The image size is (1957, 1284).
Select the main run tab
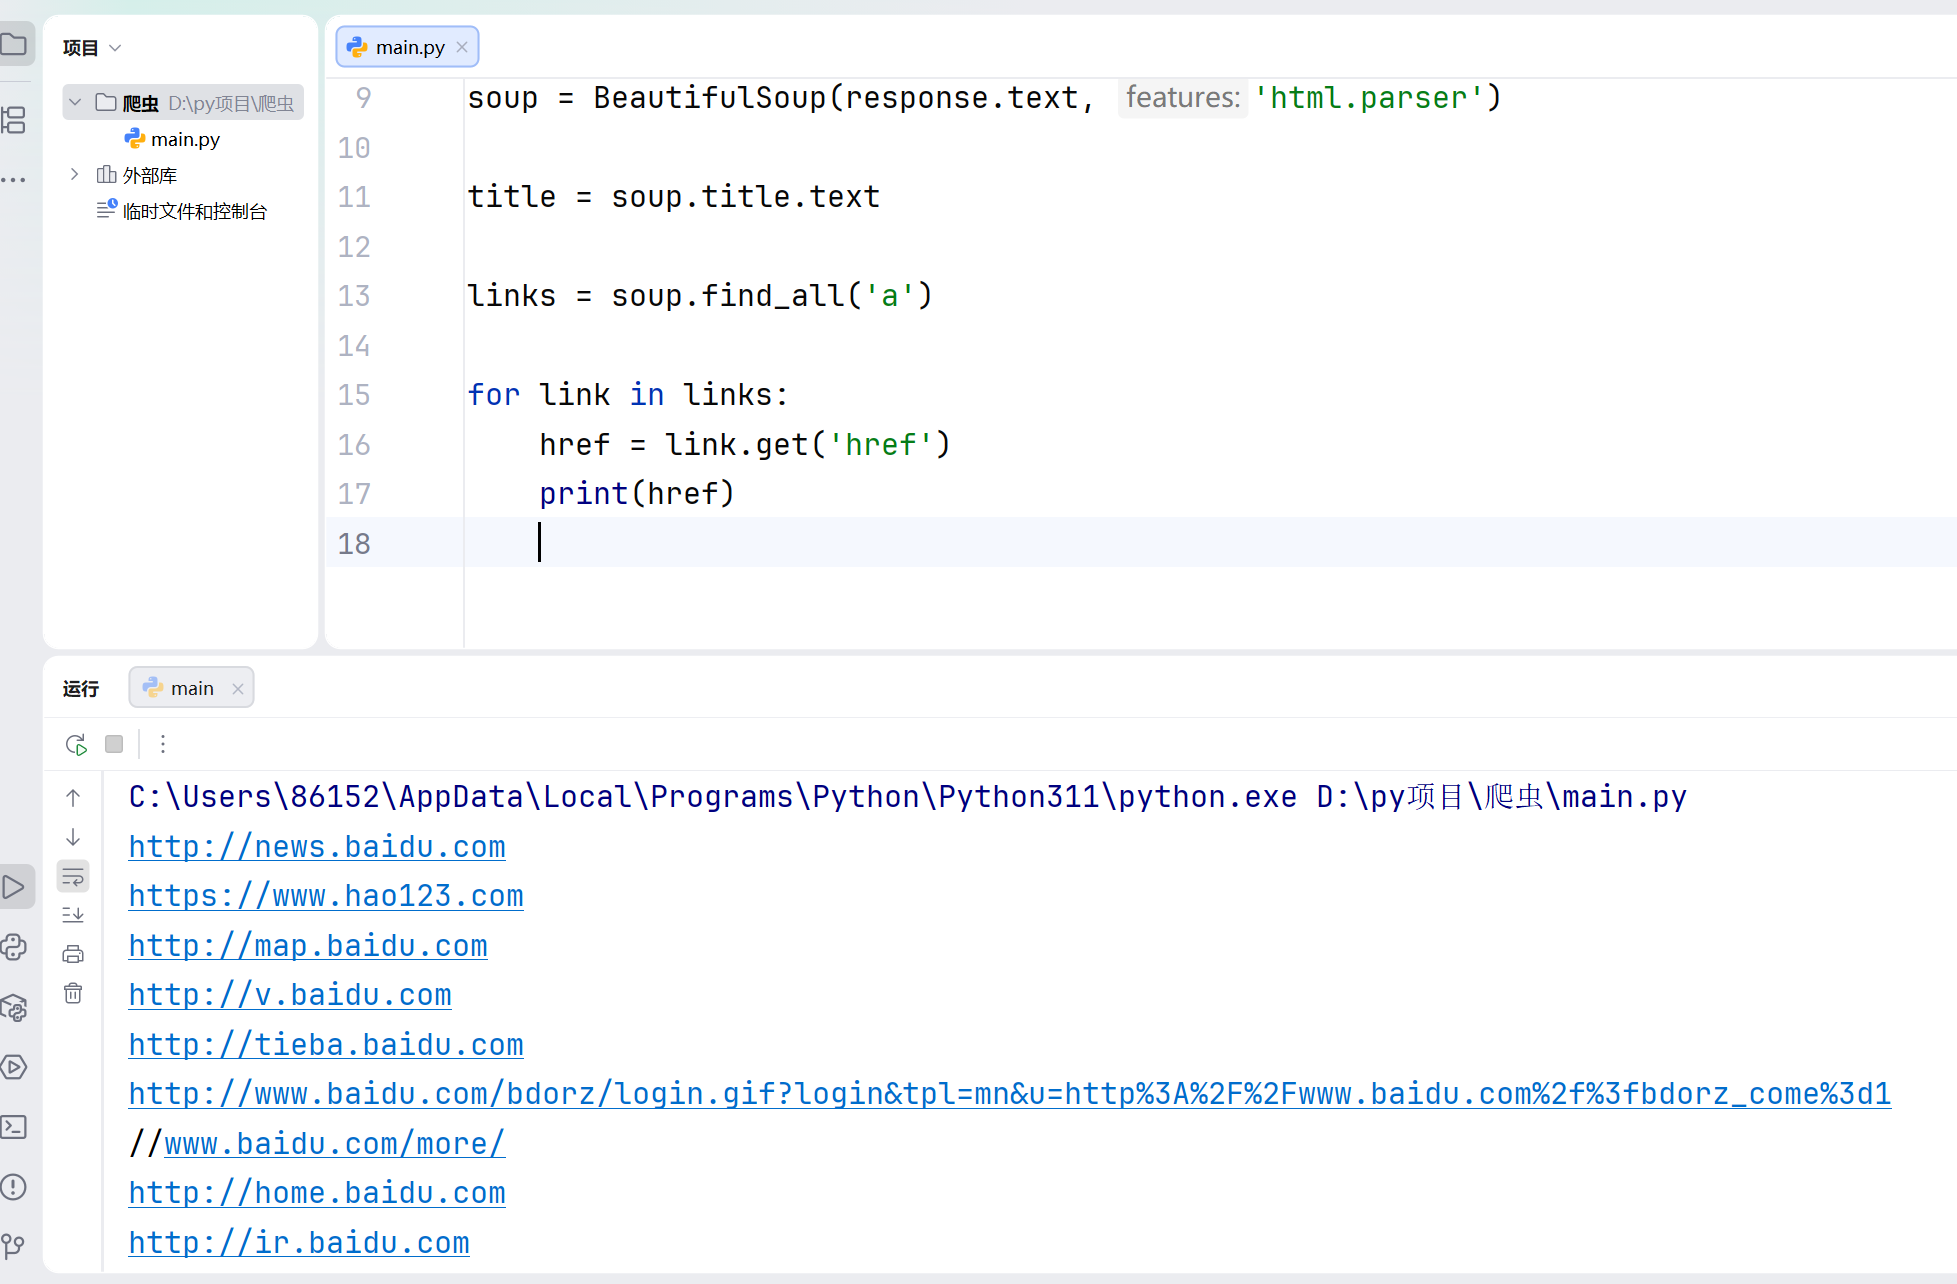point(190,688)
